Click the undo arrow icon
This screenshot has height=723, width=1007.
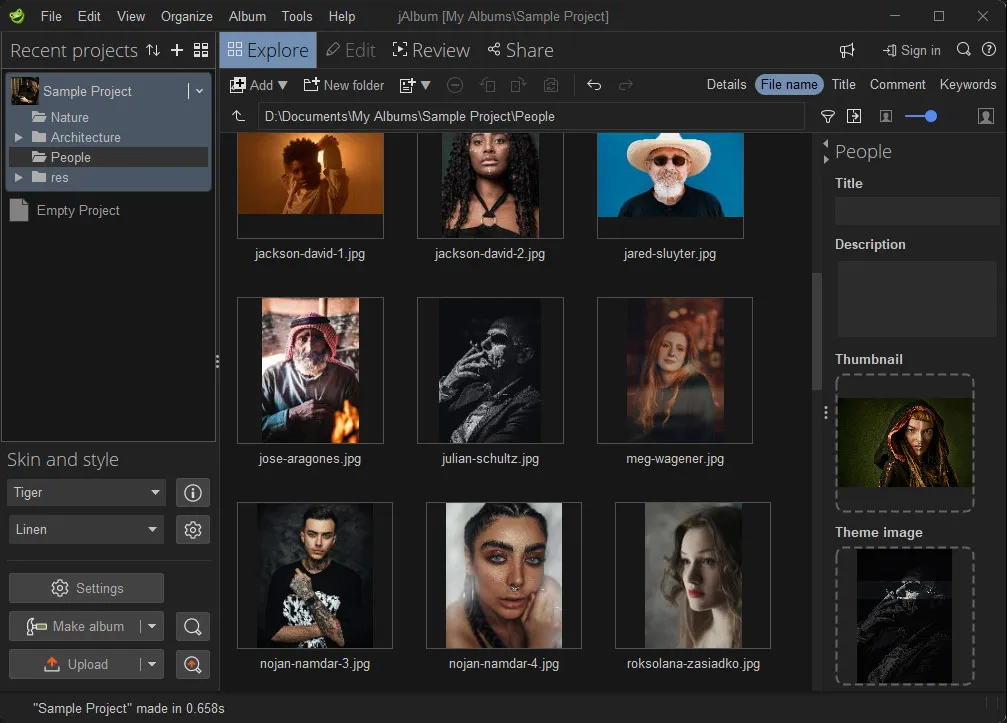593,87
